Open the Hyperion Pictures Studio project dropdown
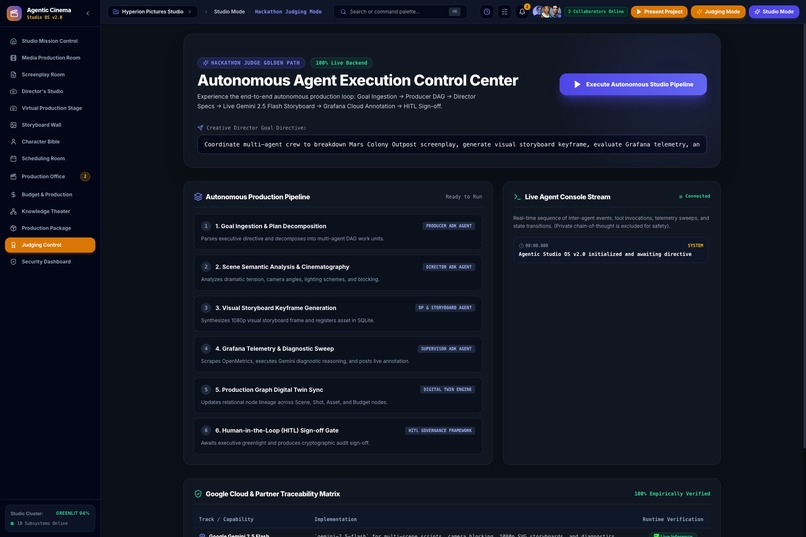This screenshot has width=806, height=537. pyautogui.click(x=153, y=11)
